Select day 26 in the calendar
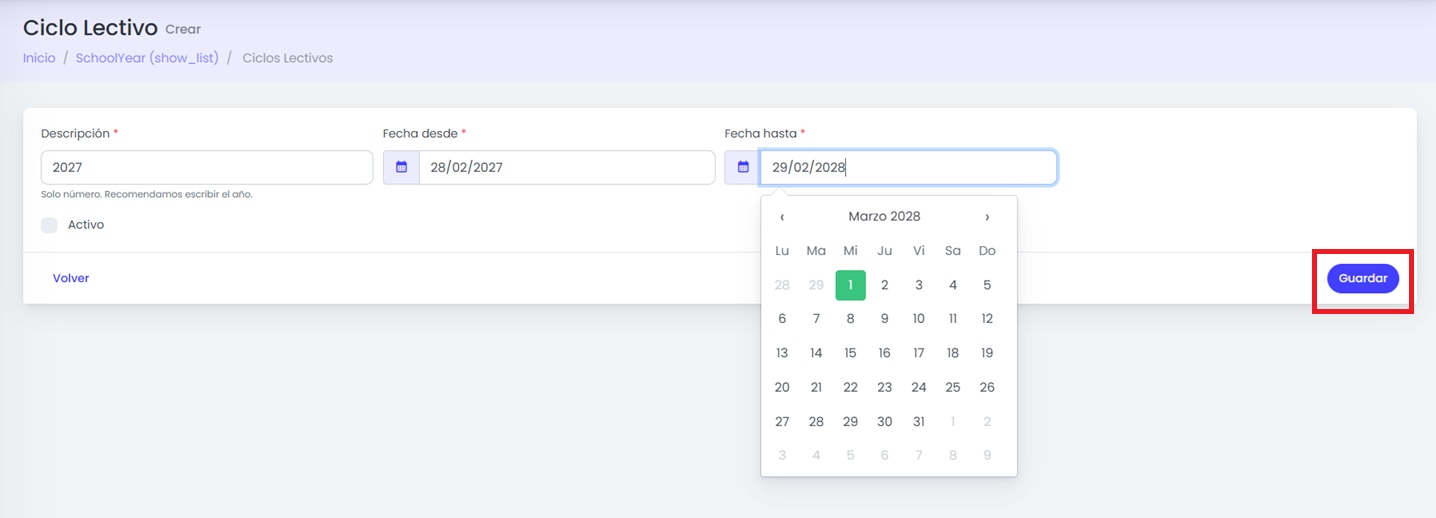 coord(987,387)
